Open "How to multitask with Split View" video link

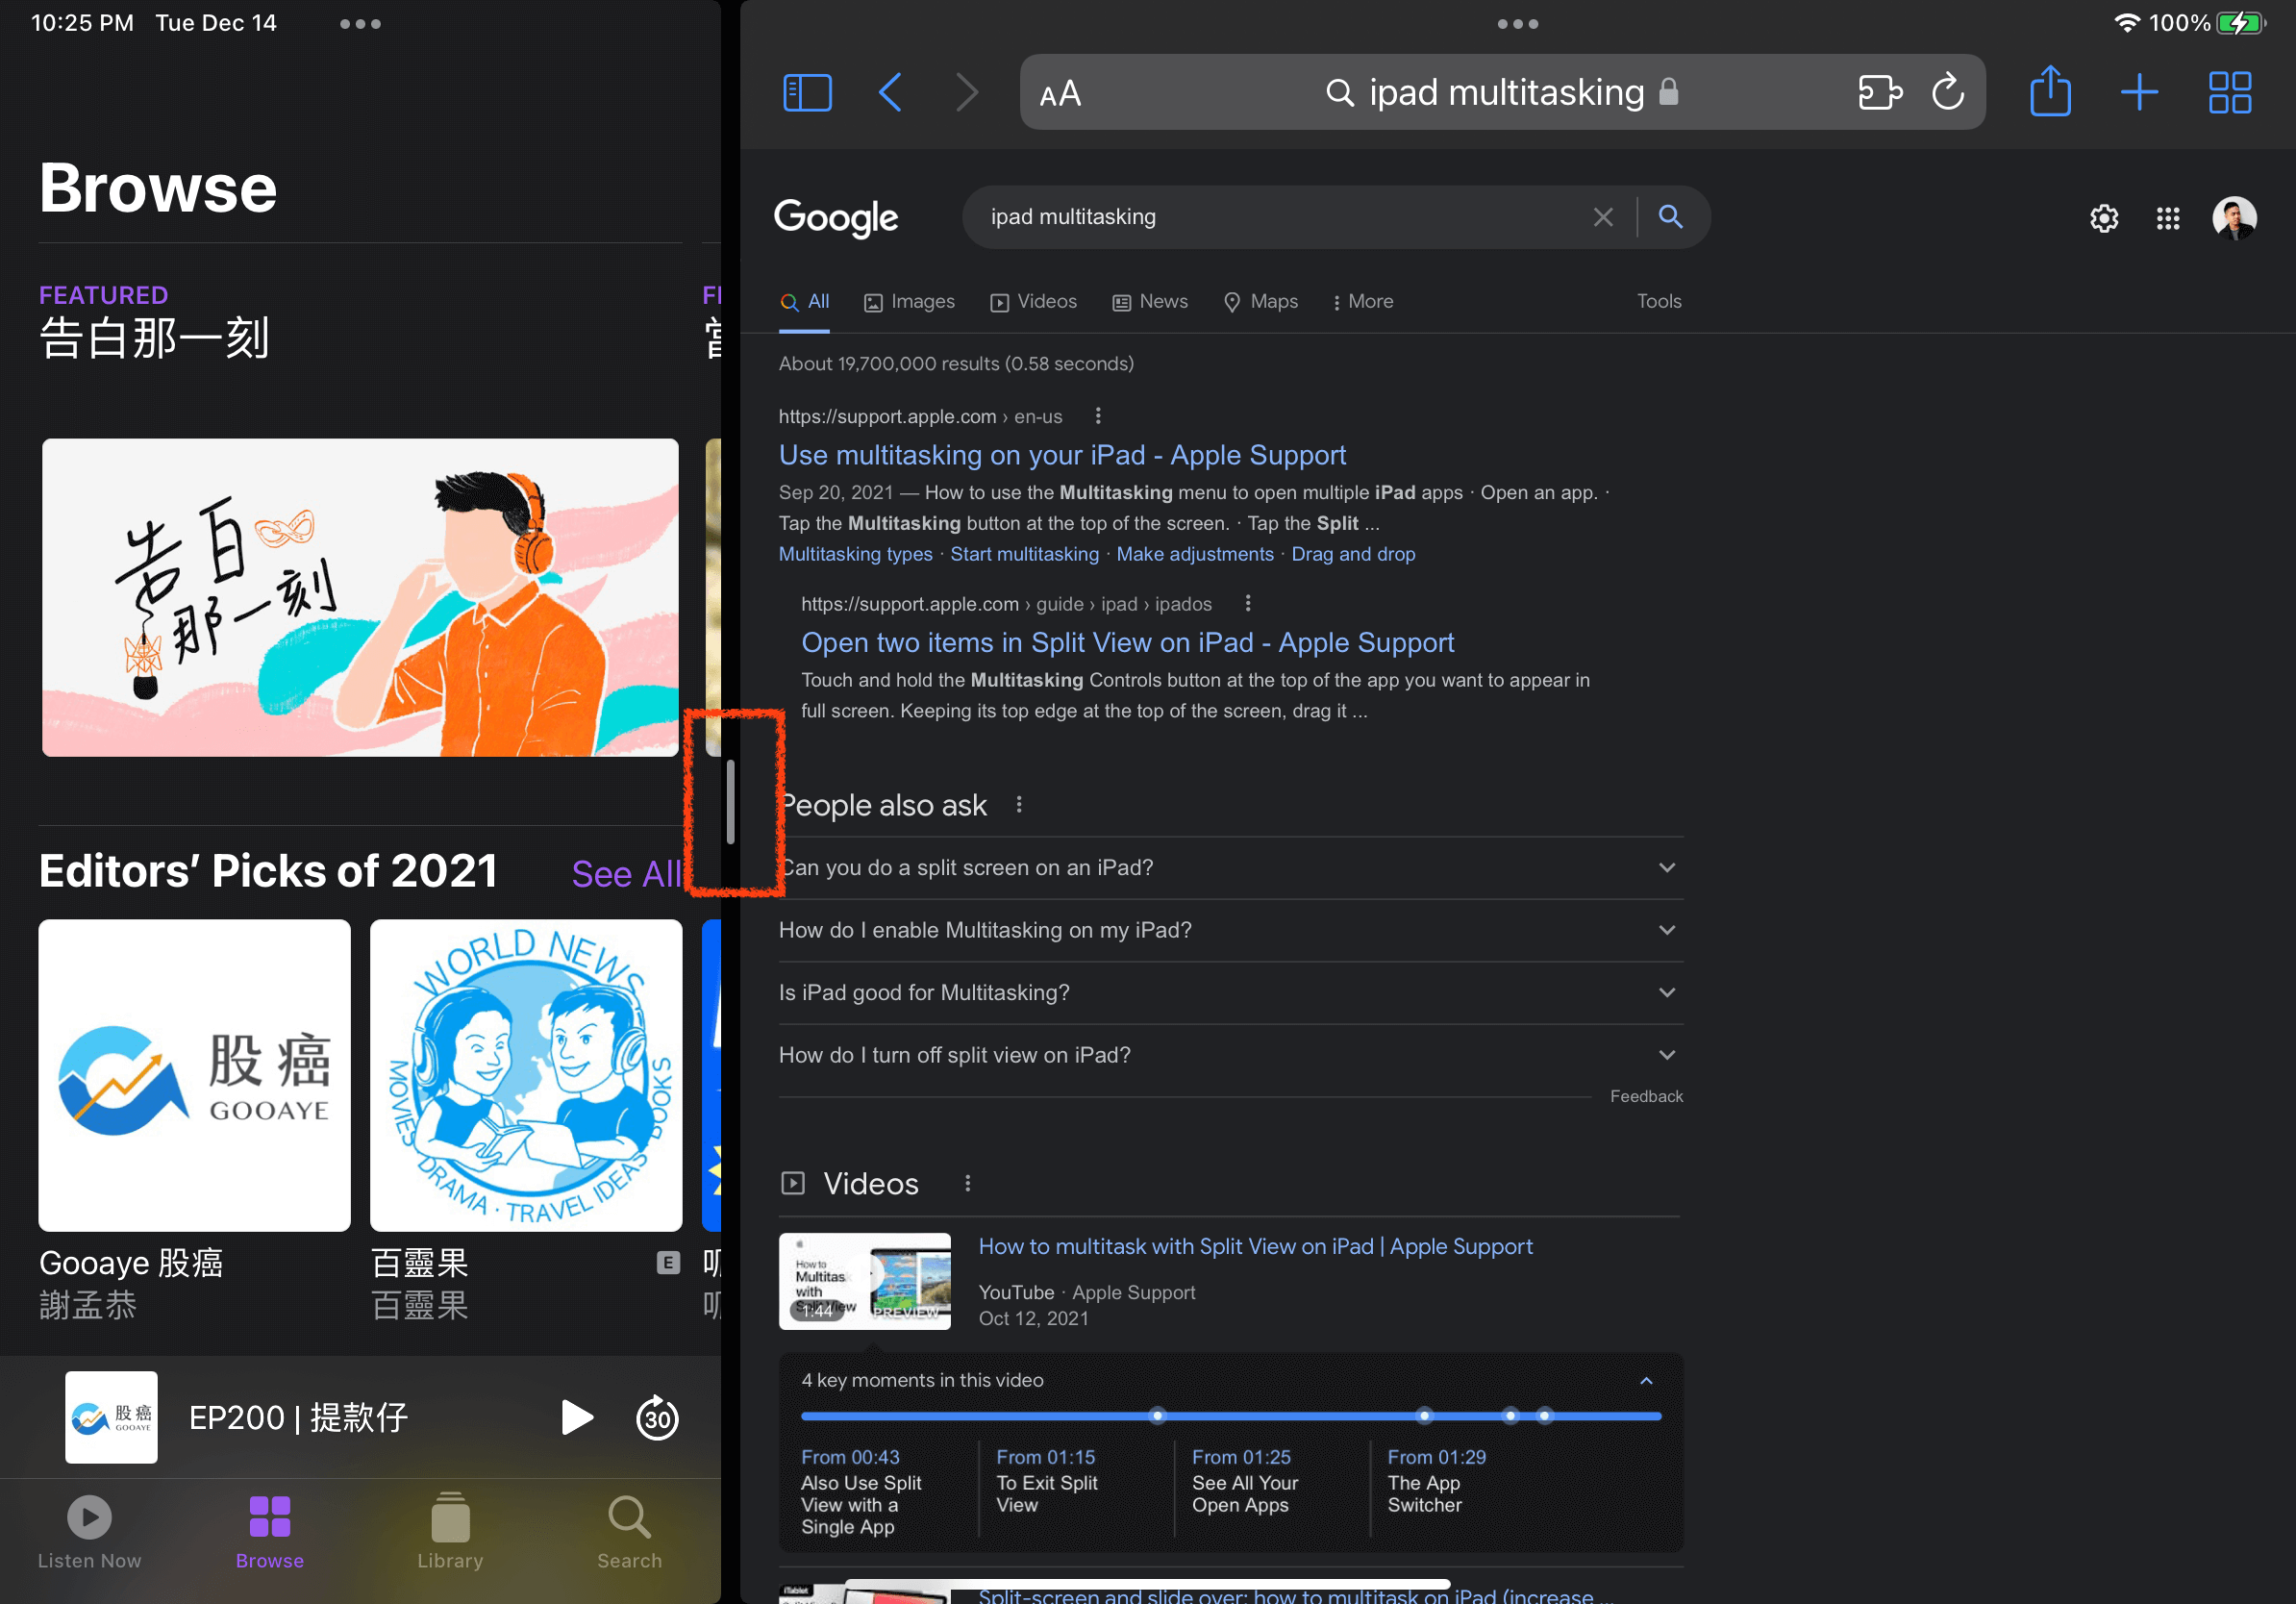pos(1255,1246)
